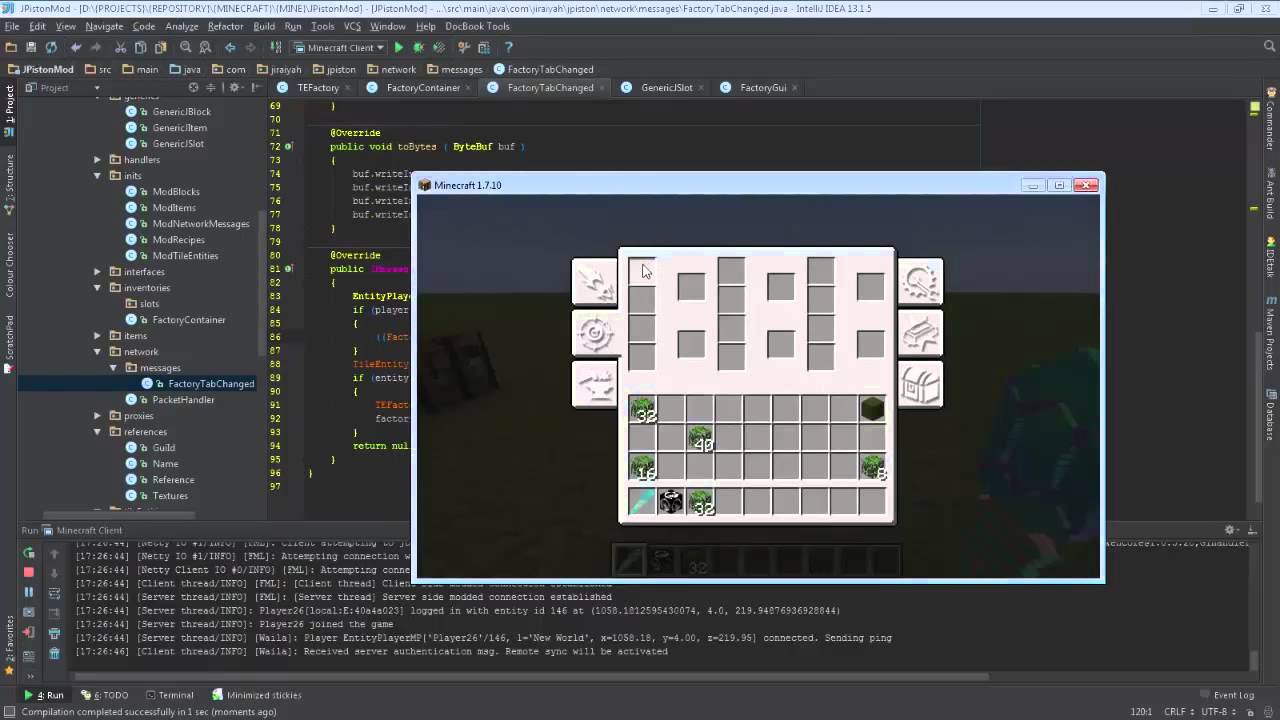
Task: Click the Paste icon in toolbar
Action: click(160, 47)
